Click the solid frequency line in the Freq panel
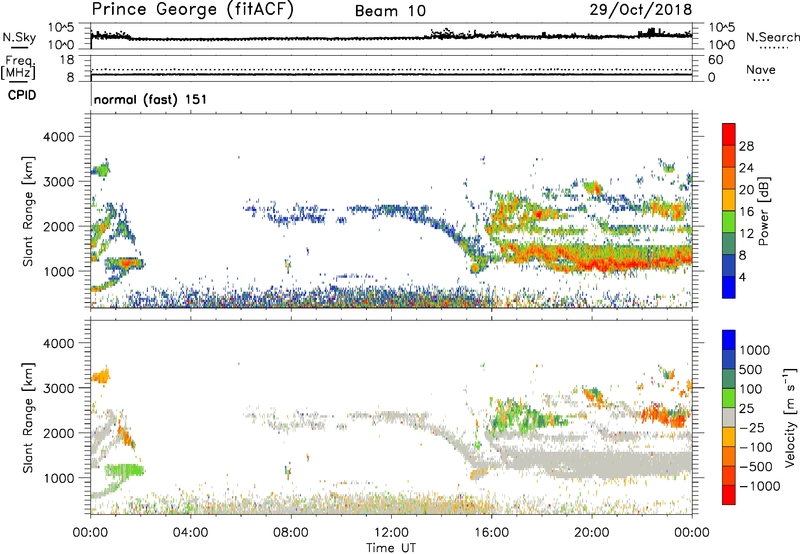800x554 pixels. point(391,75)
